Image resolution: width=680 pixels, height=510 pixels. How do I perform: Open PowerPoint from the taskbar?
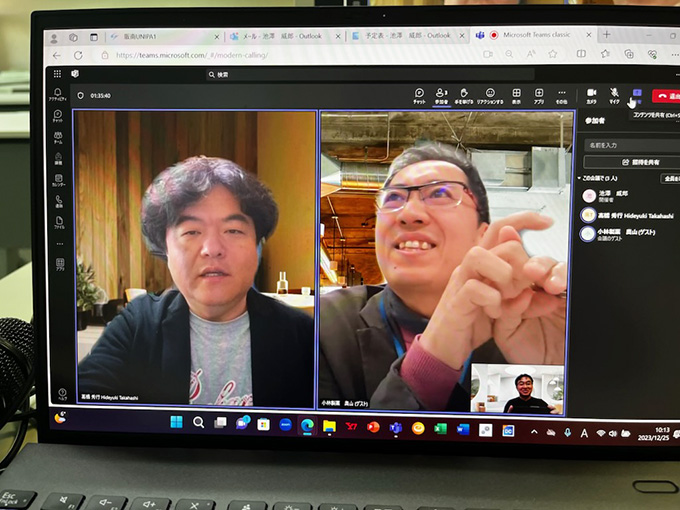[373, 427]
